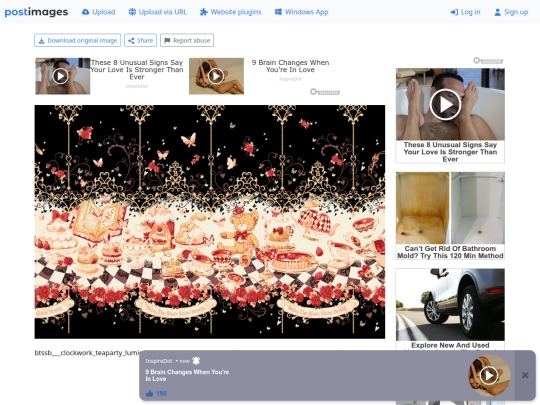Image resolution: width=540 pixels, height=405 pixels.
Task: Click 'Can't Get Rid Of Bathroom Mold' caption
Action: coord(450,252)
